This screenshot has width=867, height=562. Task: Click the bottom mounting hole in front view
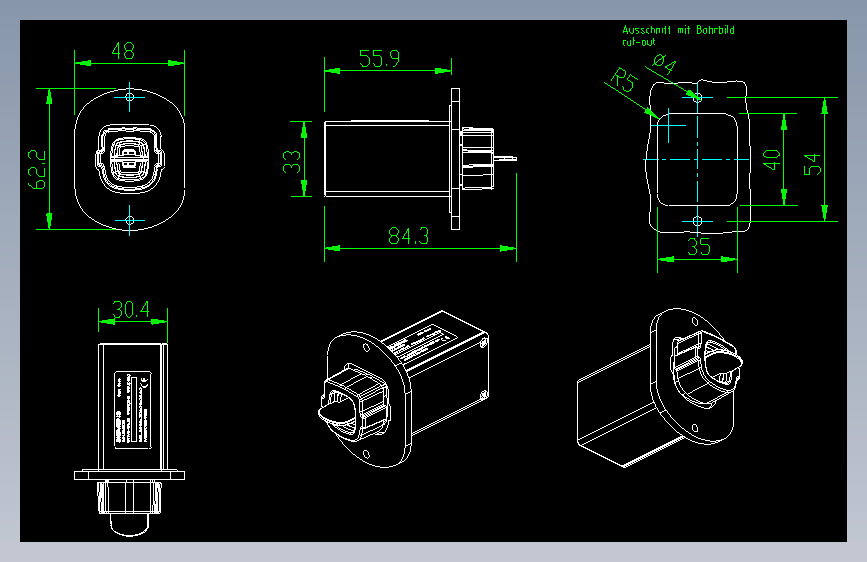click(x=129, y=220)
